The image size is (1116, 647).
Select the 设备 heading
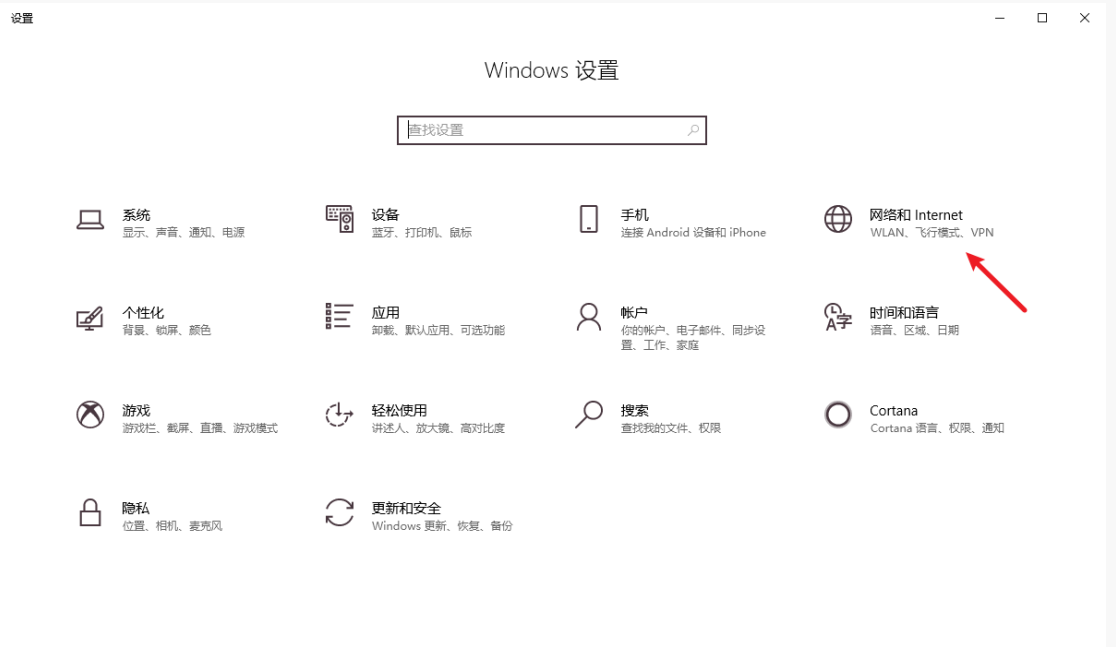[385, 215]
